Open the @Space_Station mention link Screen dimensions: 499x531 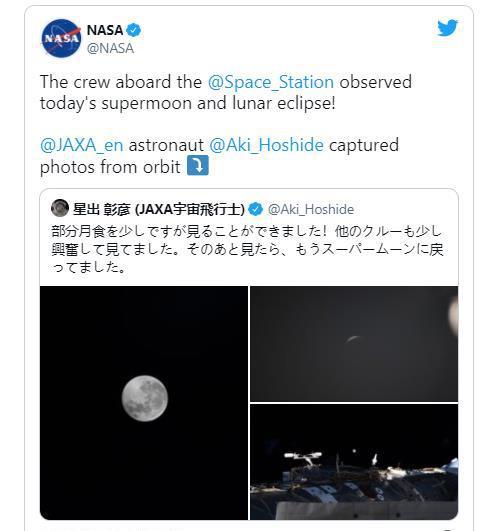click(271, 82)
